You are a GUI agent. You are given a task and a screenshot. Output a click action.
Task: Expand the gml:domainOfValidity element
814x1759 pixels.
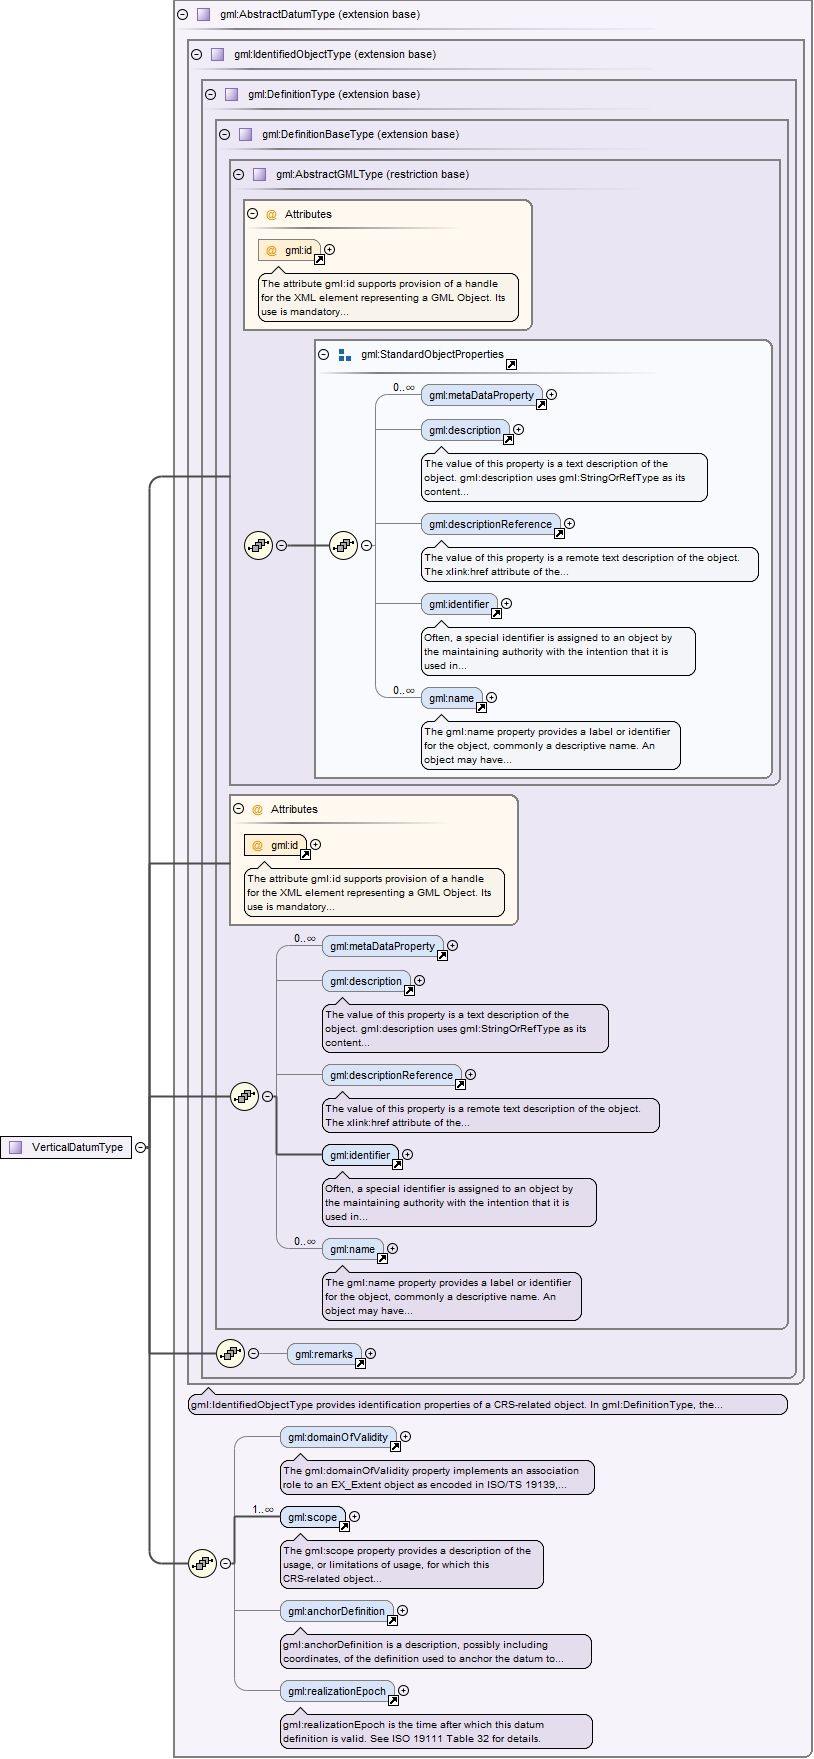click(x=405, y=1437)
